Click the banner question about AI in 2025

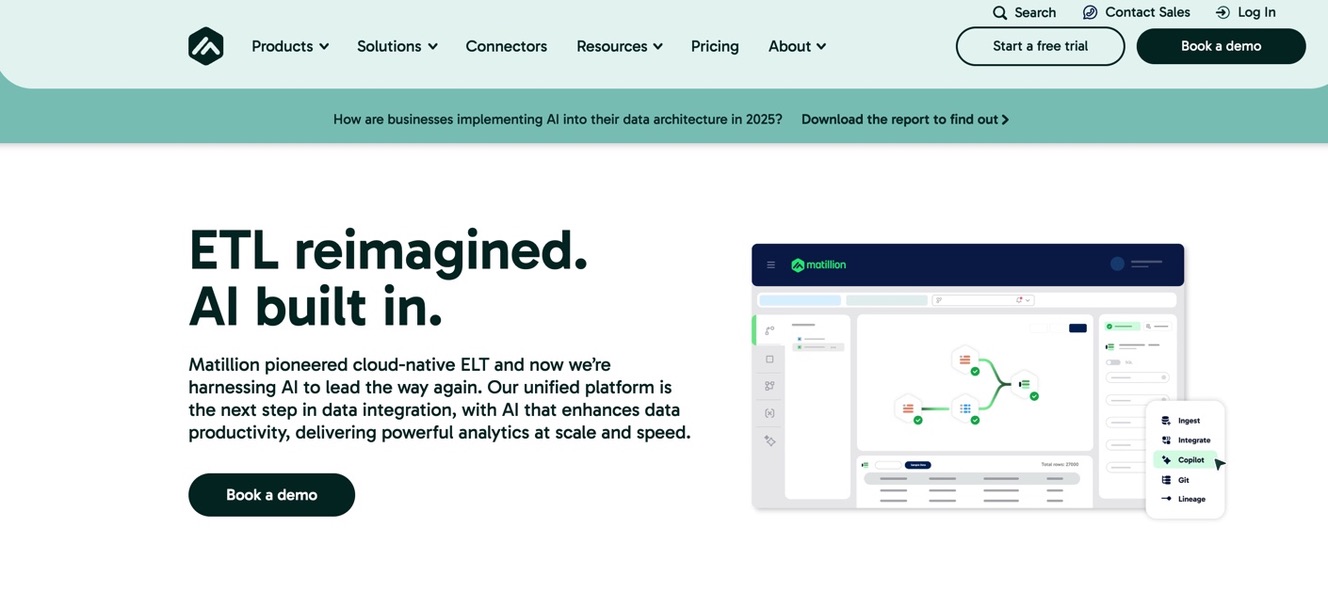click(558, 119)
